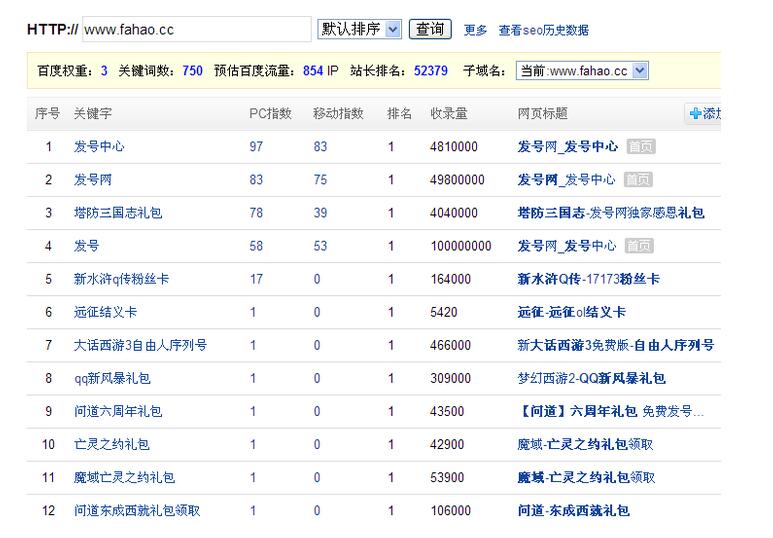Open title 【问道】六周年礼包 免费发号
The height and width of the screenshot is (538, 773).
point(610,411)
